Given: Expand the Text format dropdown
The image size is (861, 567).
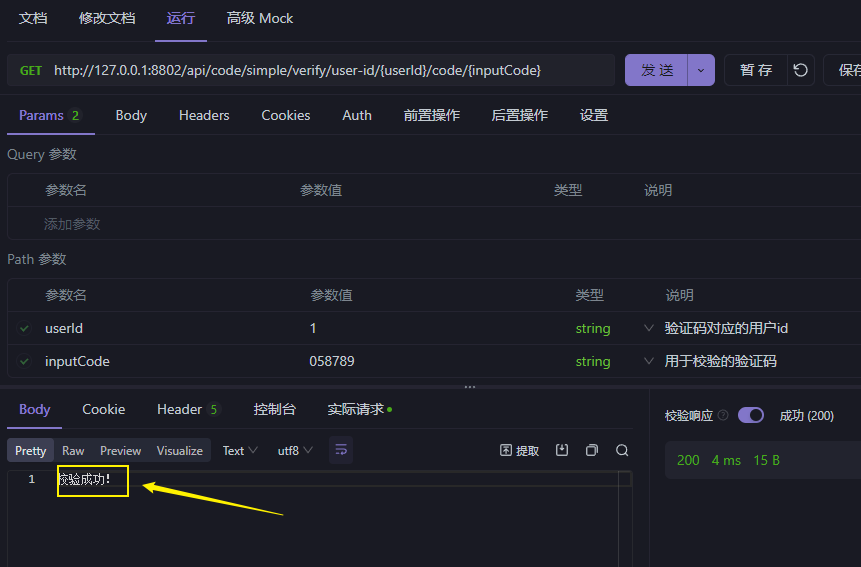Looking at the screenshot, I should (240, 451).
